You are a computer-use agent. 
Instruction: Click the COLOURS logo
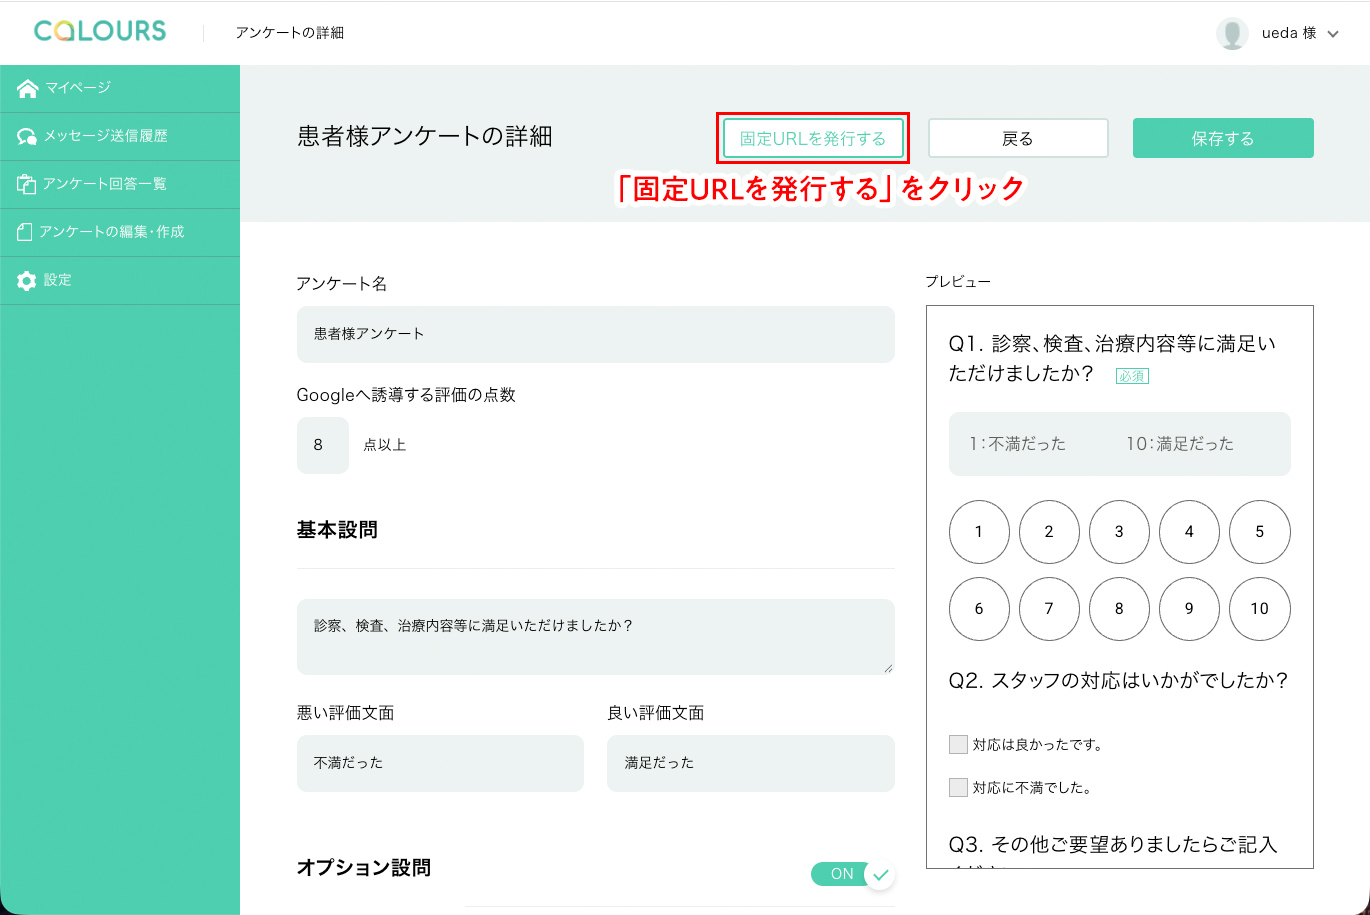point(100,32)
